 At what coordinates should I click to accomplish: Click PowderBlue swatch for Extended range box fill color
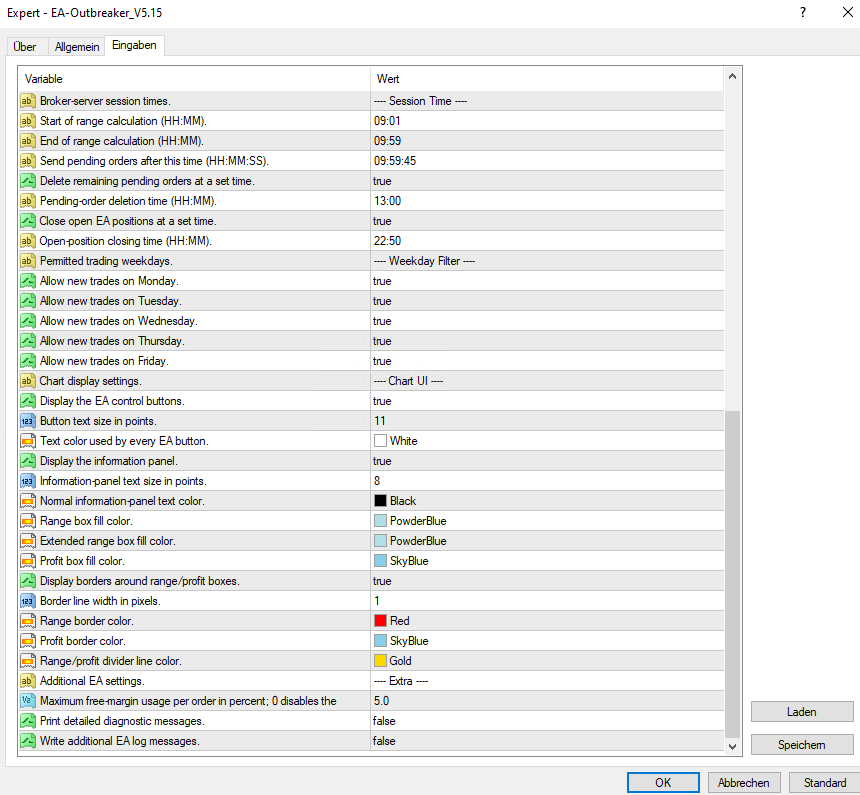click(x=380, y=540)
